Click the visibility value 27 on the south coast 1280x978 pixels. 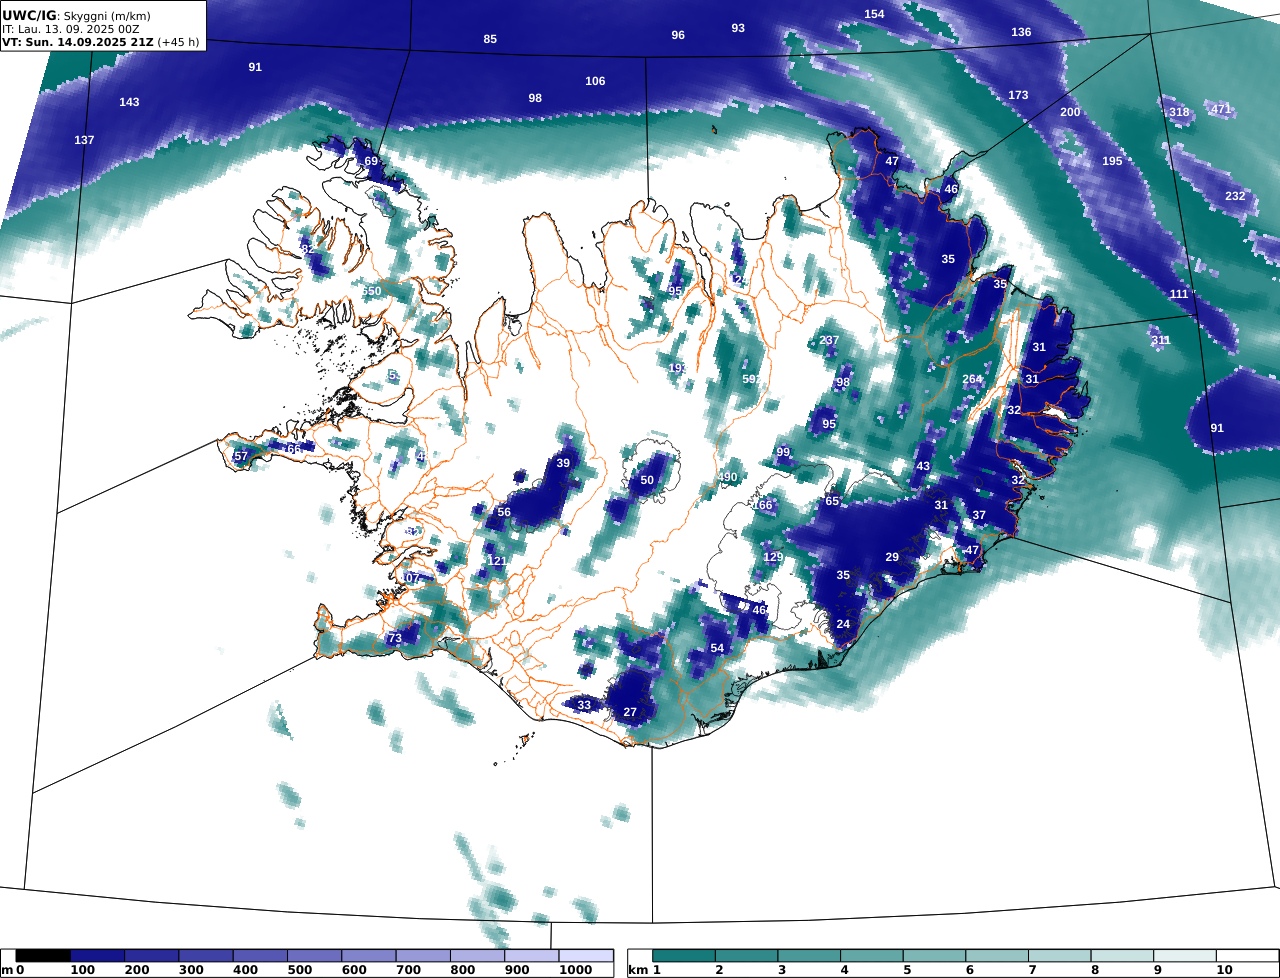tap(630, 712)
